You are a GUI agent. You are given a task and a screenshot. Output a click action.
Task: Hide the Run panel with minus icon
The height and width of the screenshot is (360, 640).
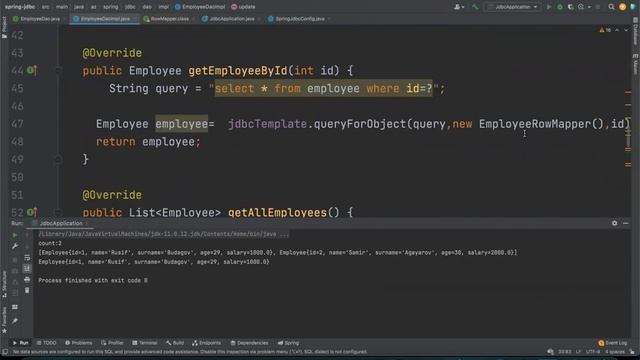coord(626,223)
